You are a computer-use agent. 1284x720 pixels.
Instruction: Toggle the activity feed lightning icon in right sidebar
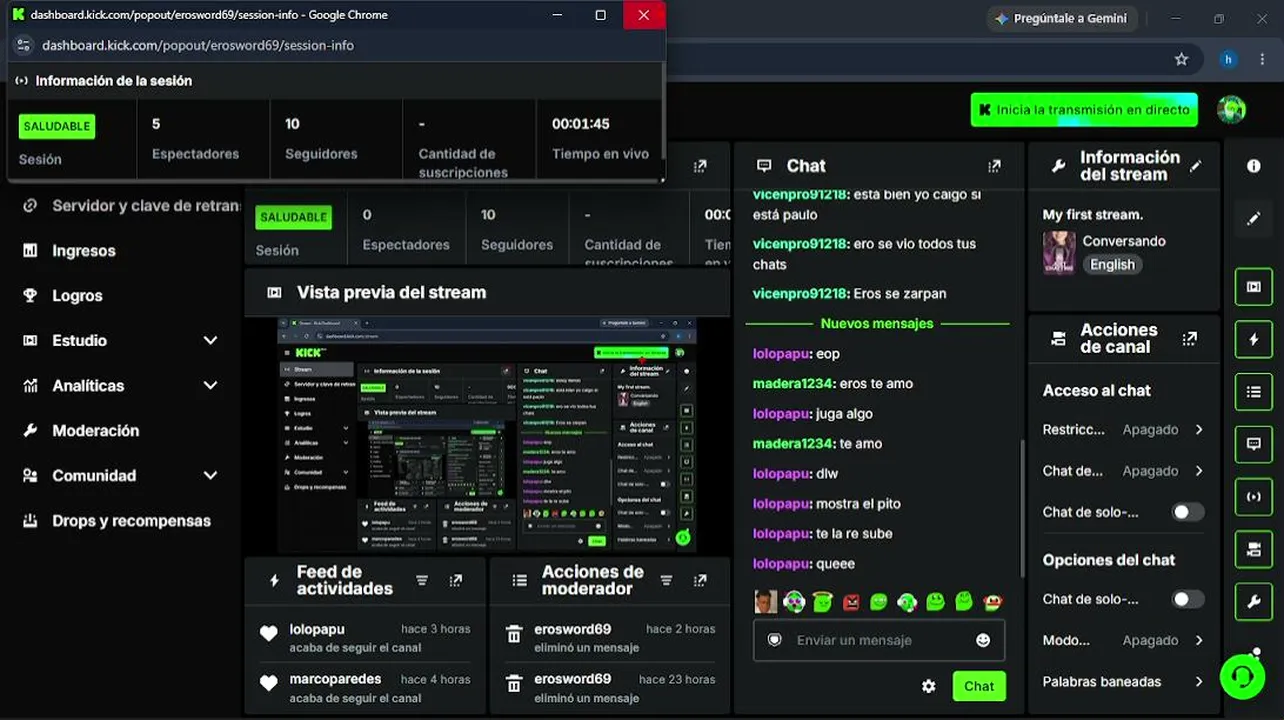[1254, 340]
